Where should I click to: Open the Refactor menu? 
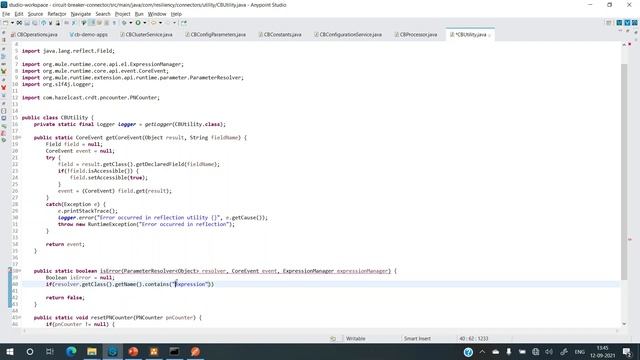(57, 14)
